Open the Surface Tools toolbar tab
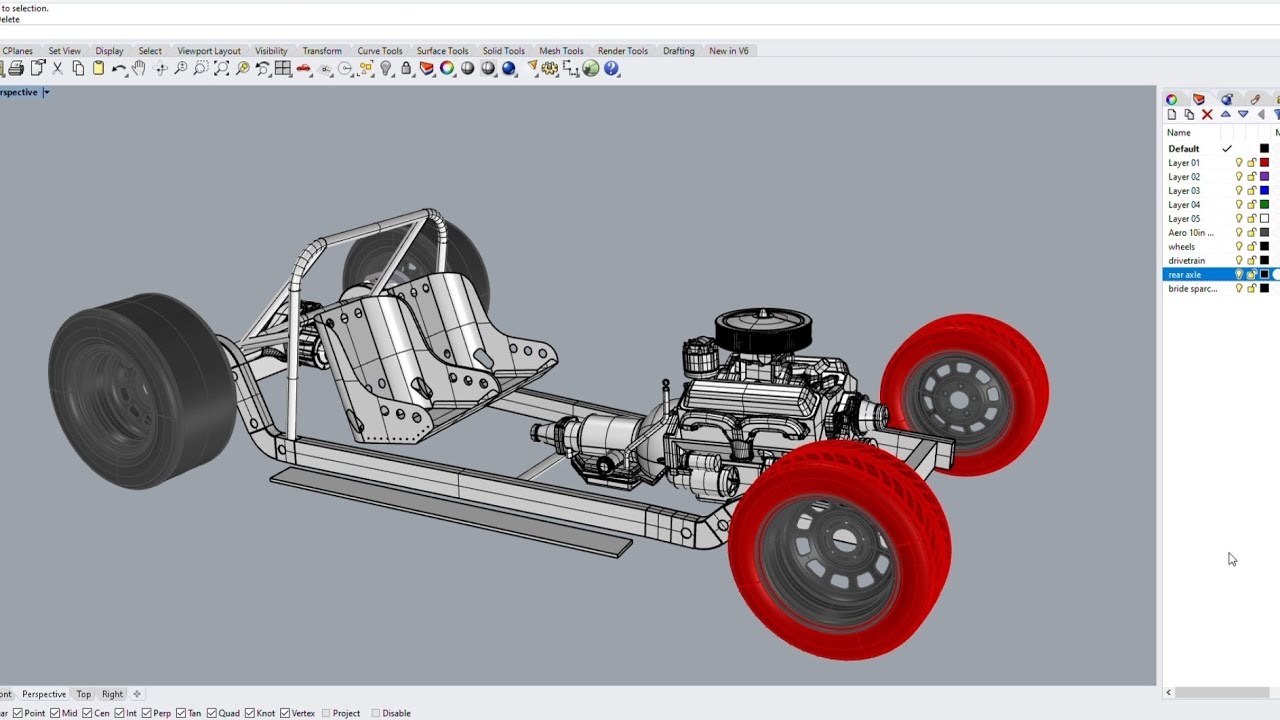This screenshot has height=720, width=1280. tap(442, 51)
